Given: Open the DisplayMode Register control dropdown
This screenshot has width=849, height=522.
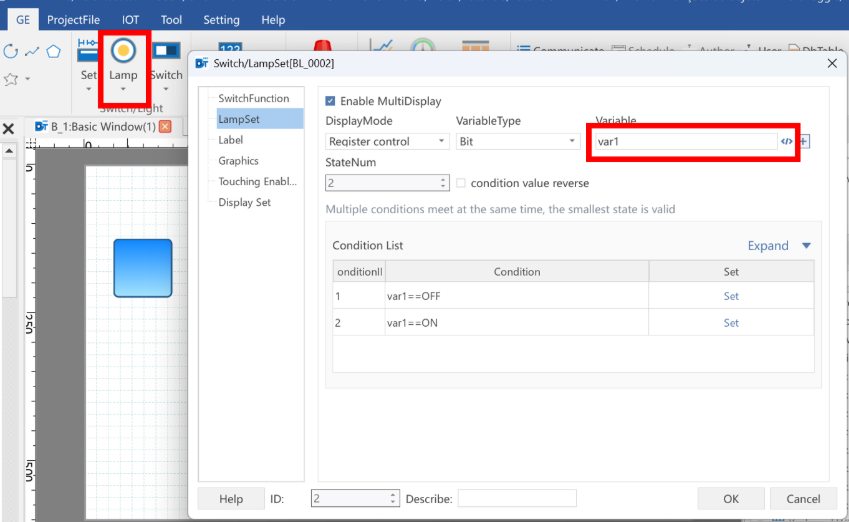Looking at the screenshot, I should point(387,141).
